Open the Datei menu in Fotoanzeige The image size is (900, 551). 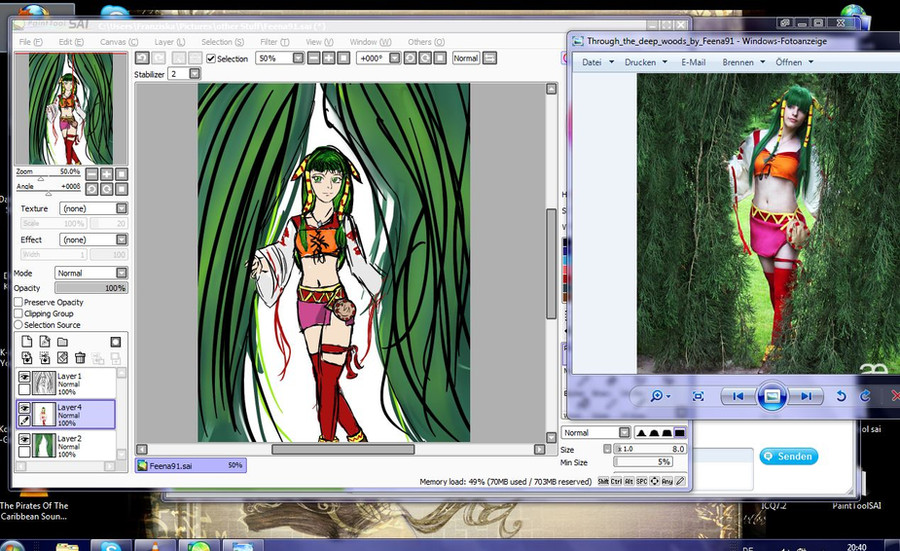coord(592,62)
